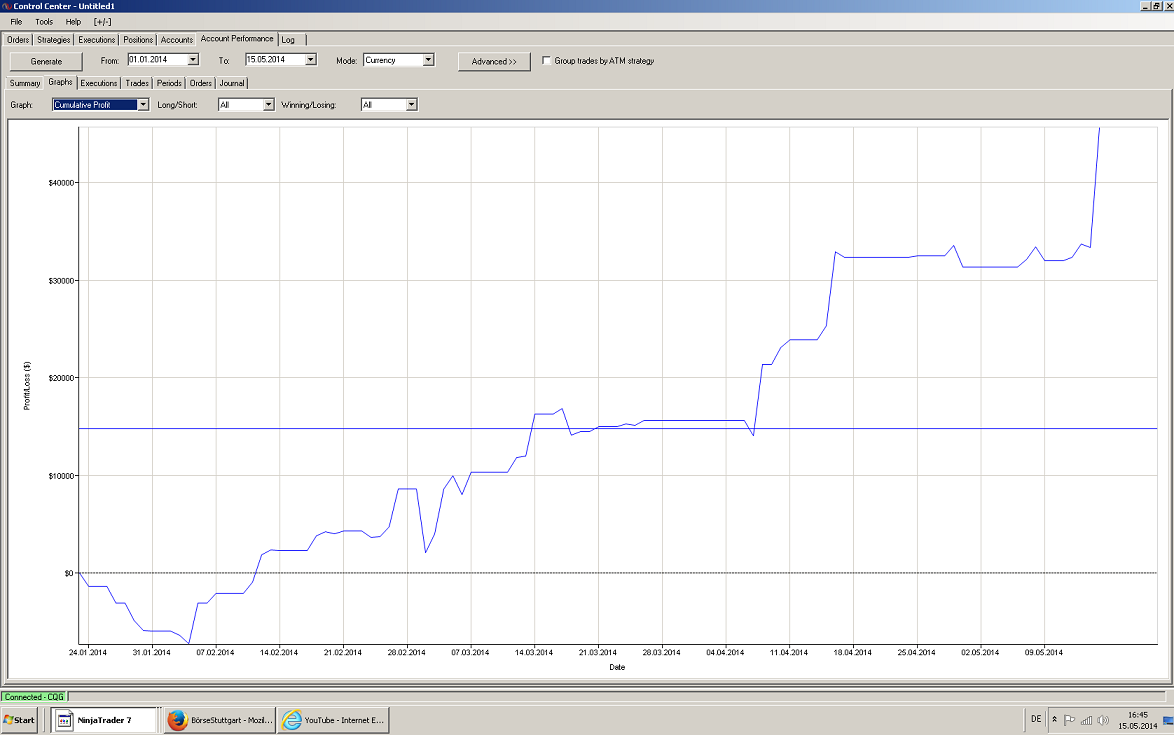Click the volume speaker tray icon
Viewport: 1174px width, 735px height.
coord(1102,720)
